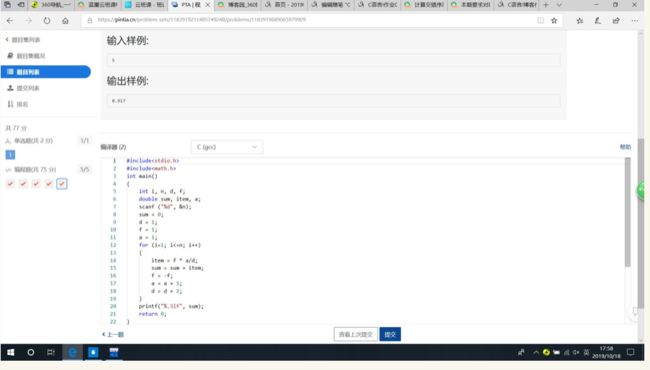Switch to the 博客园 tab
The width and height of the screenshot is (650, 370).
click(x=238, y=5)
